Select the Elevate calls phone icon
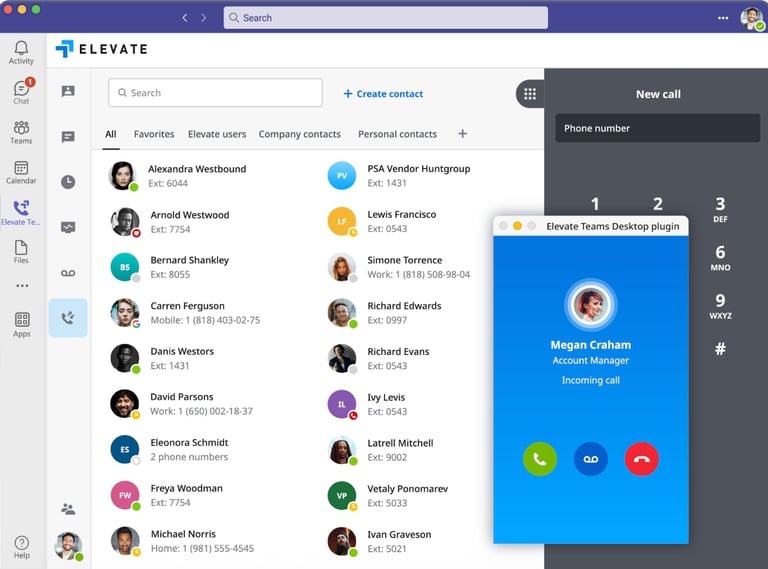768x569 pixels. pos(68,318)
